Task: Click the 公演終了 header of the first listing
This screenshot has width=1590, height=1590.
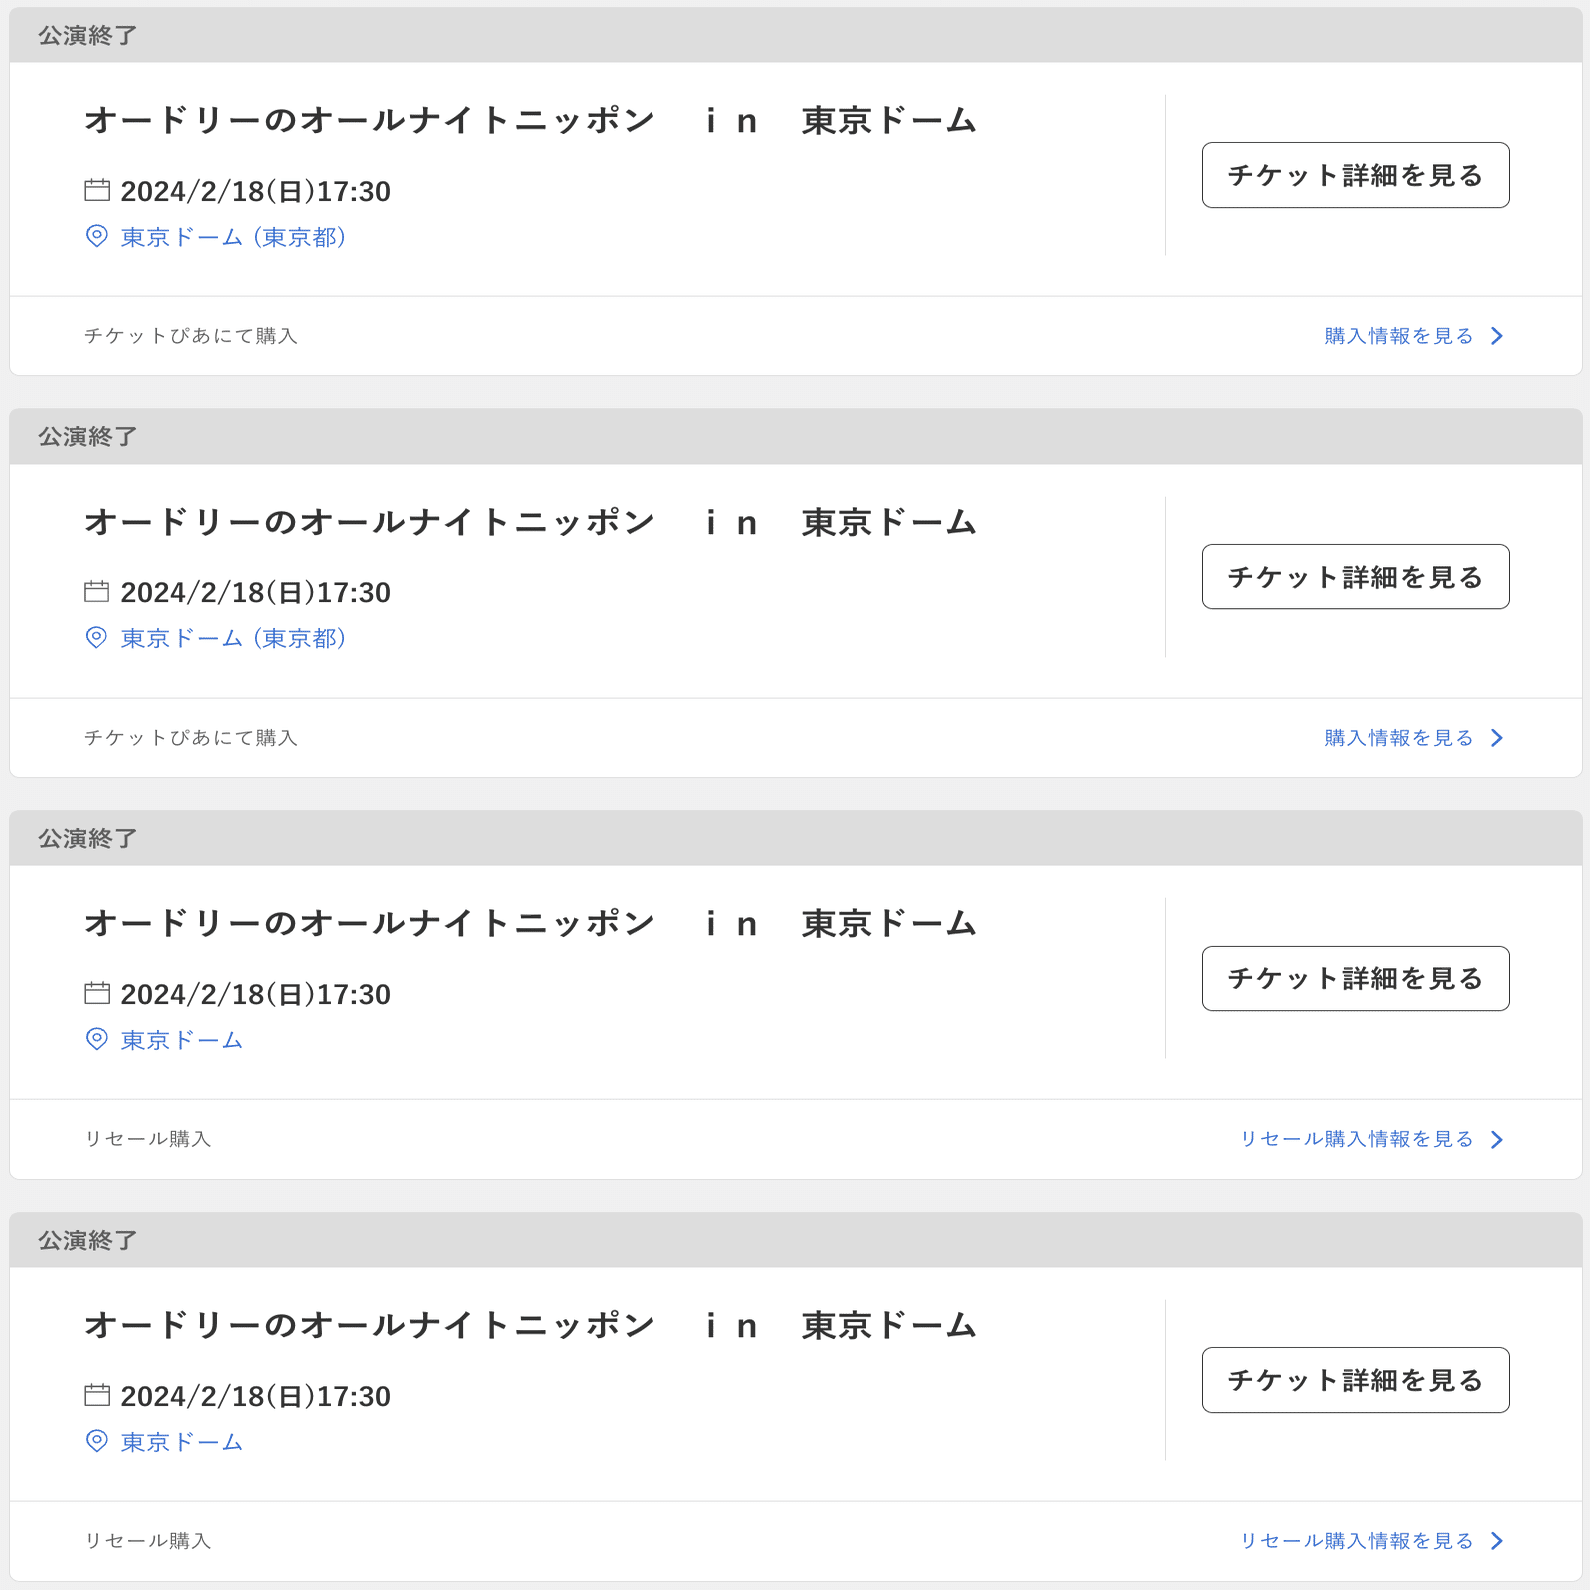Action: coord(85,35)
